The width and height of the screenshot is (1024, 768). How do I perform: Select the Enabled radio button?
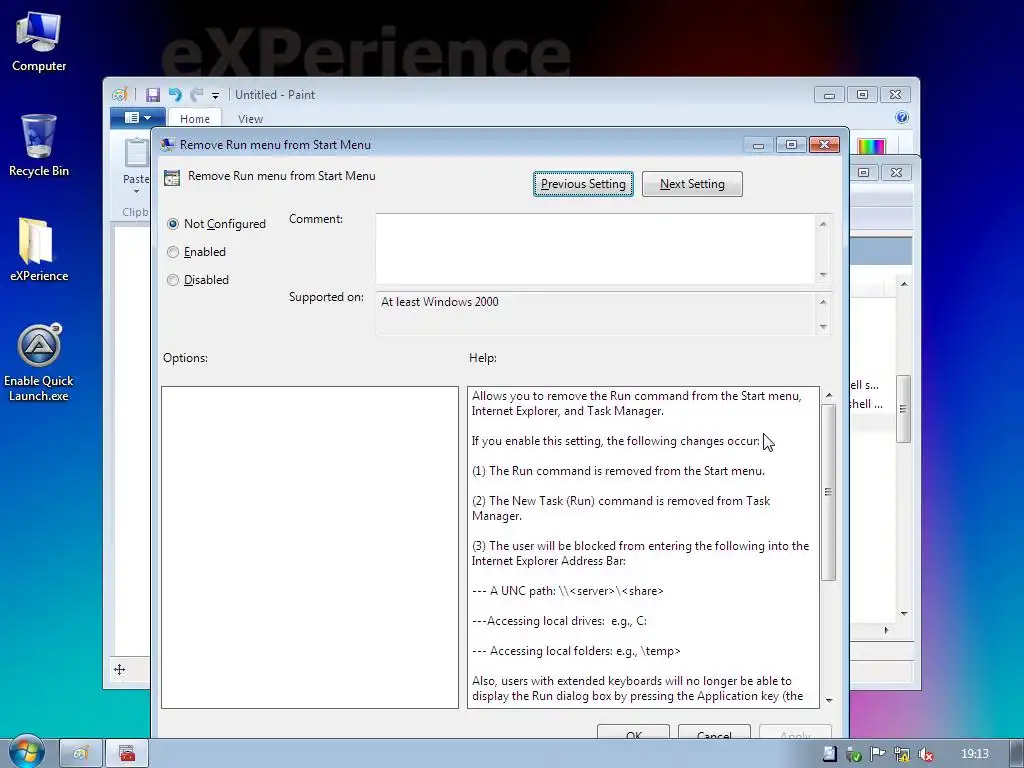click(173, 252)
